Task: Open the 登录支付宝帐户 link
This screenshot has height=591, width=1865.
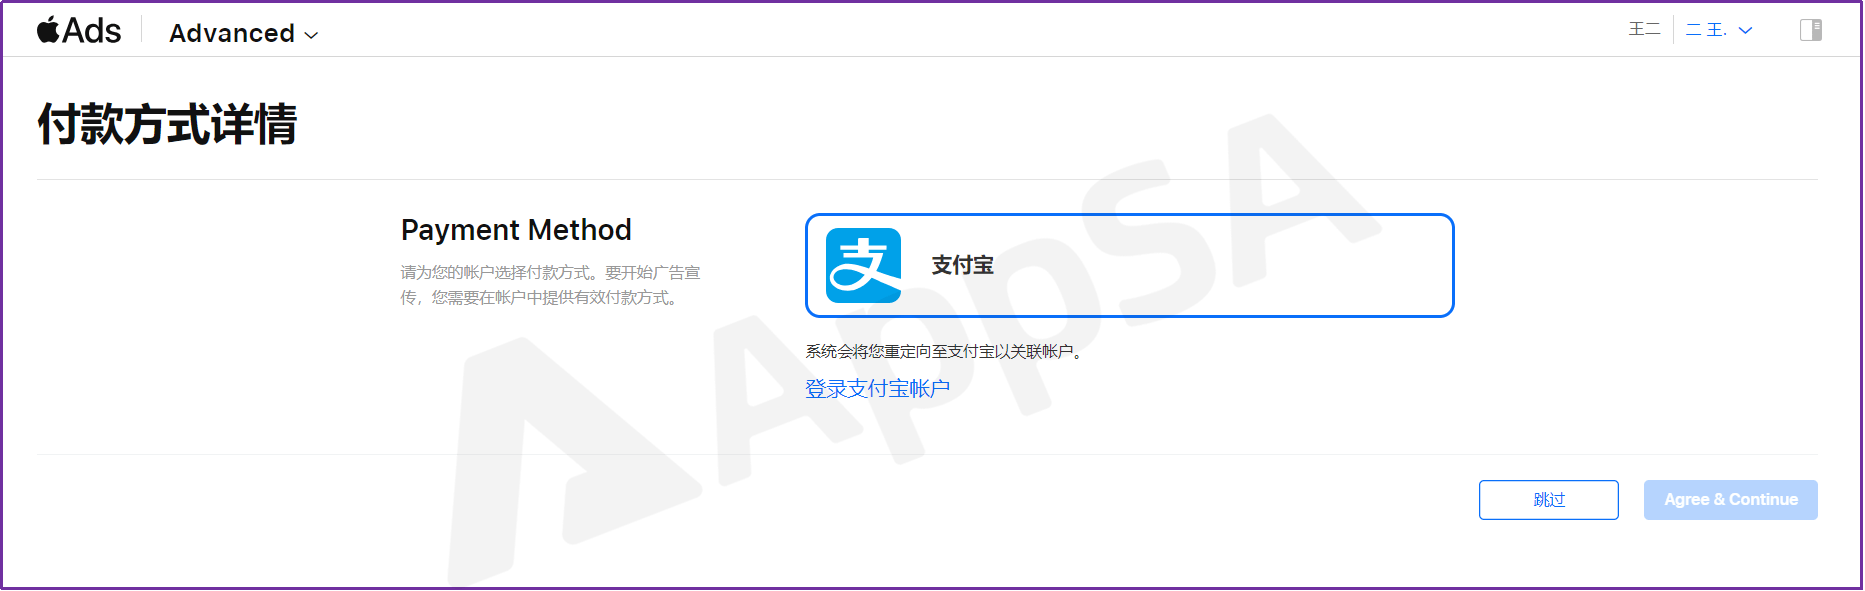Action: coord(877,389)
